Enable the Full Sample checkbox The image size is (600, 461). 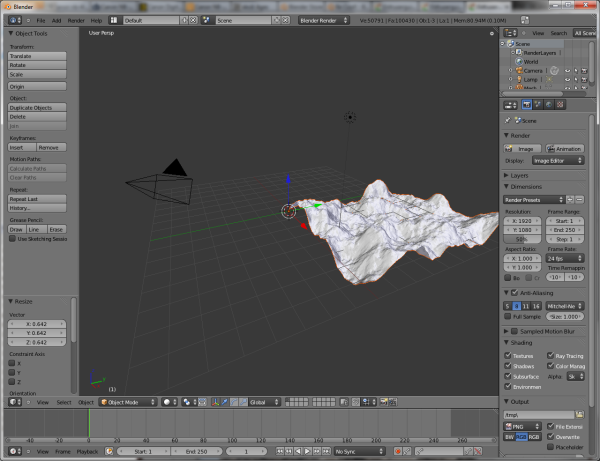pyautogui.click(x=508, y=315)
